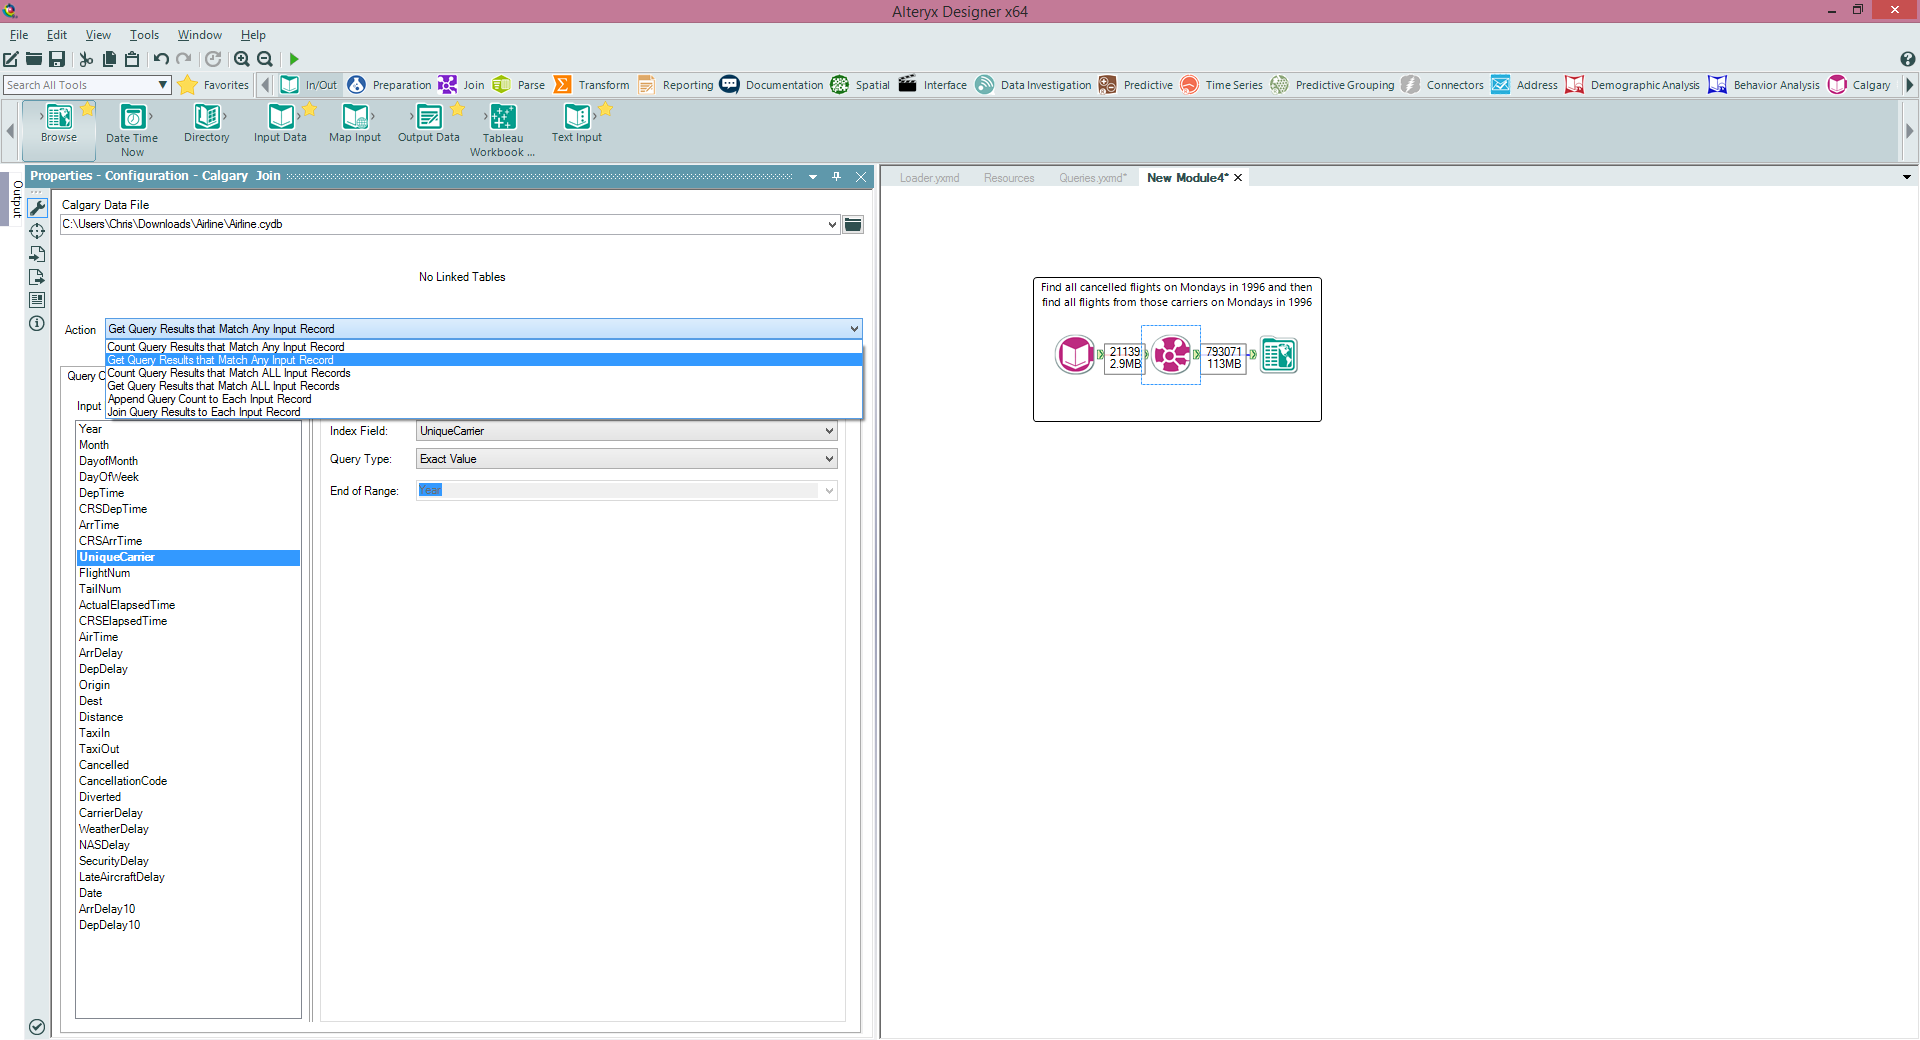Viewport: 1920px width, 1040px height.
Task: Open the Edit menu
Action: coord(57,35)
